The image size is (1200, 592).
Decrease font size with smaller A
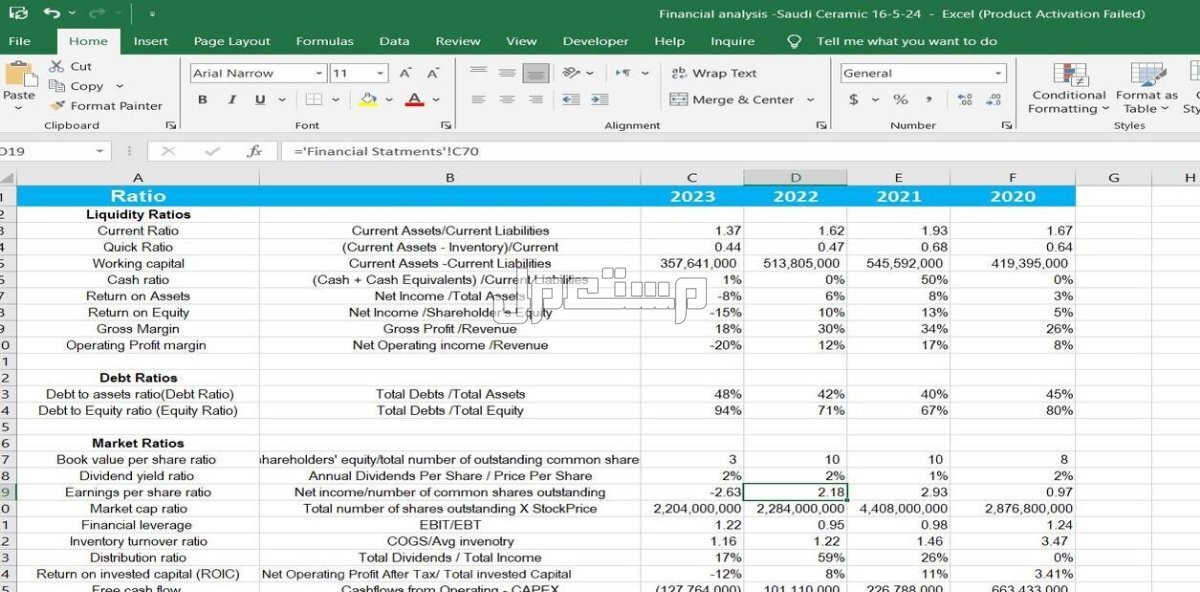(x=433, y=73)
